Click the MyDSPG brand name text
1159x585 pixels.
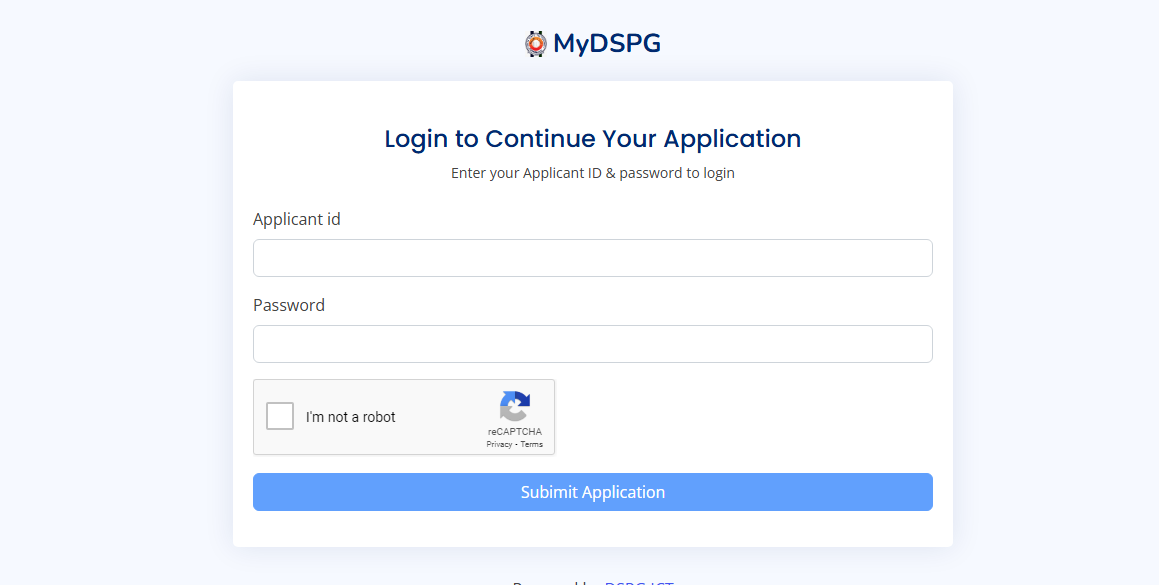[x=607, y=44]
